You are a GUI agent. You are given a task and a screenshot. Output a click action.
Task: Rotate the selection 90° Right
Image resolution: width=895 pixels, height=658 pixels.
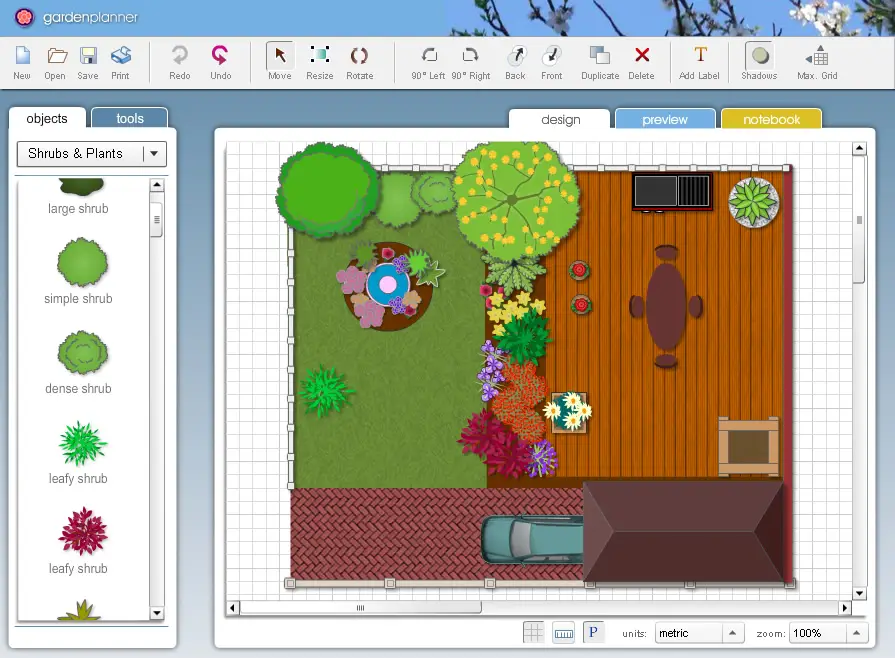pyautogui.click(x=471, y=62)
